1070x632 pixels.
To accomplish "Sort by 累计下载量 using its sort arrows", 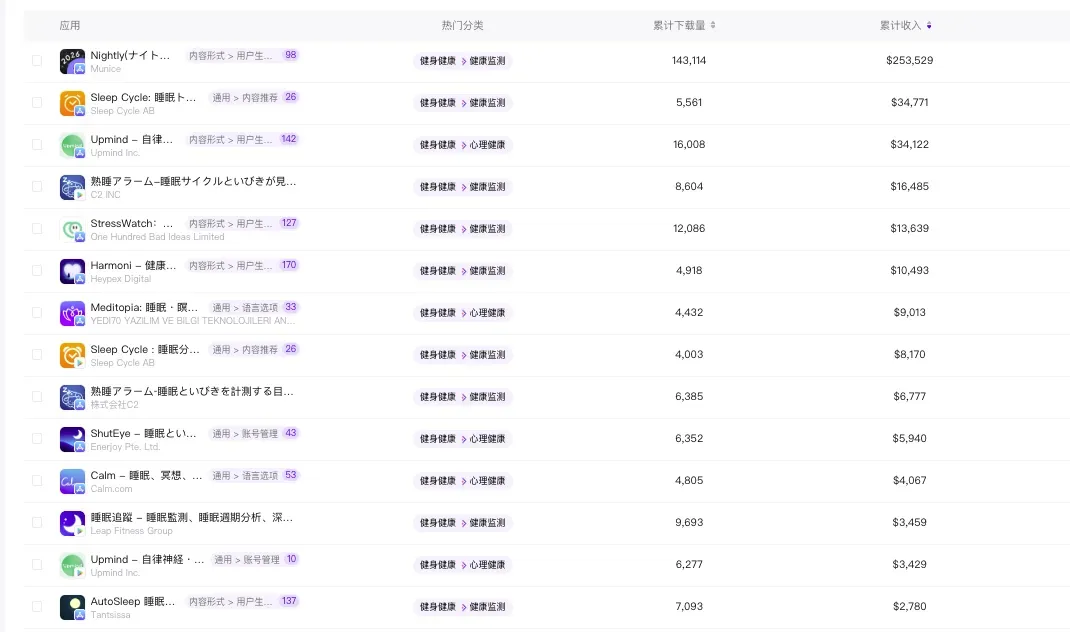I will [713, 25].
